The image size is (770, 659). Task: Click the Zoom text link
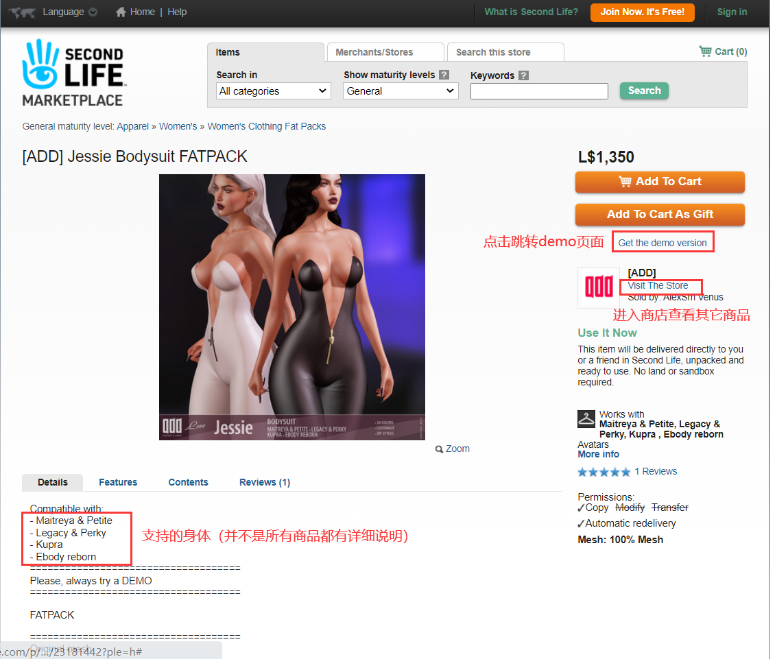457,448
